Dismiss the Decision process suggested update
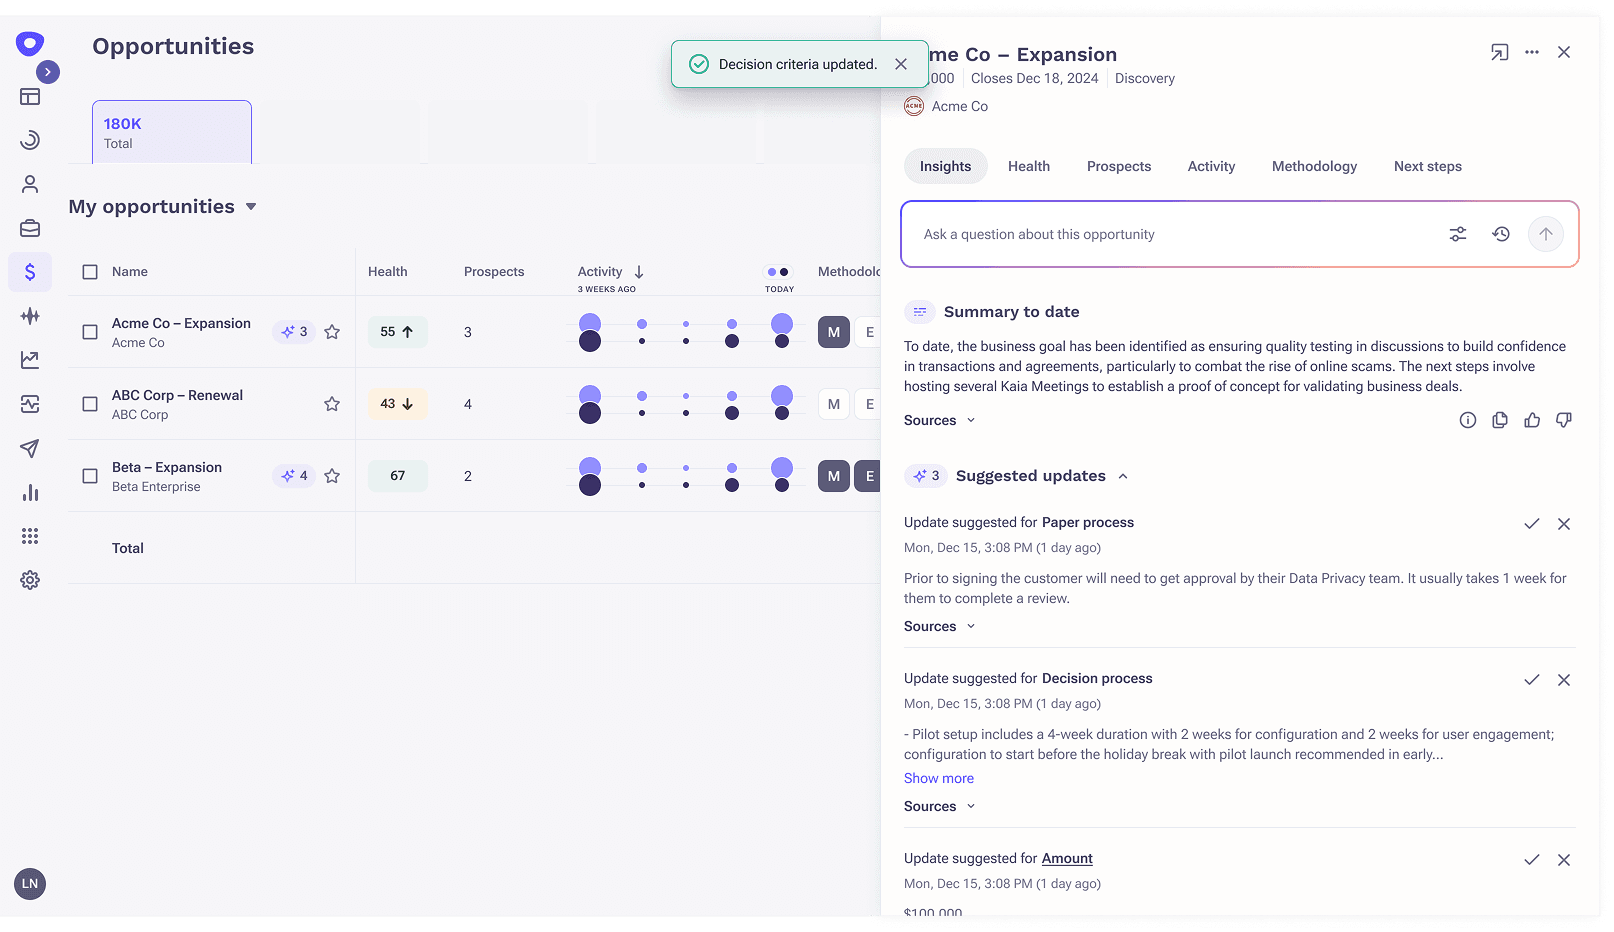The height and width of the screenshot is (932, 1614). pyautogui.click(x=1563, y=680)
